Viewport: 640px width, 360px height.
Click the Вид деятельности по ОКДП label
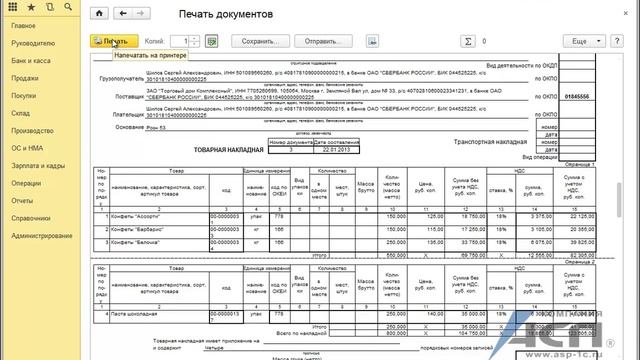point(521,66)
